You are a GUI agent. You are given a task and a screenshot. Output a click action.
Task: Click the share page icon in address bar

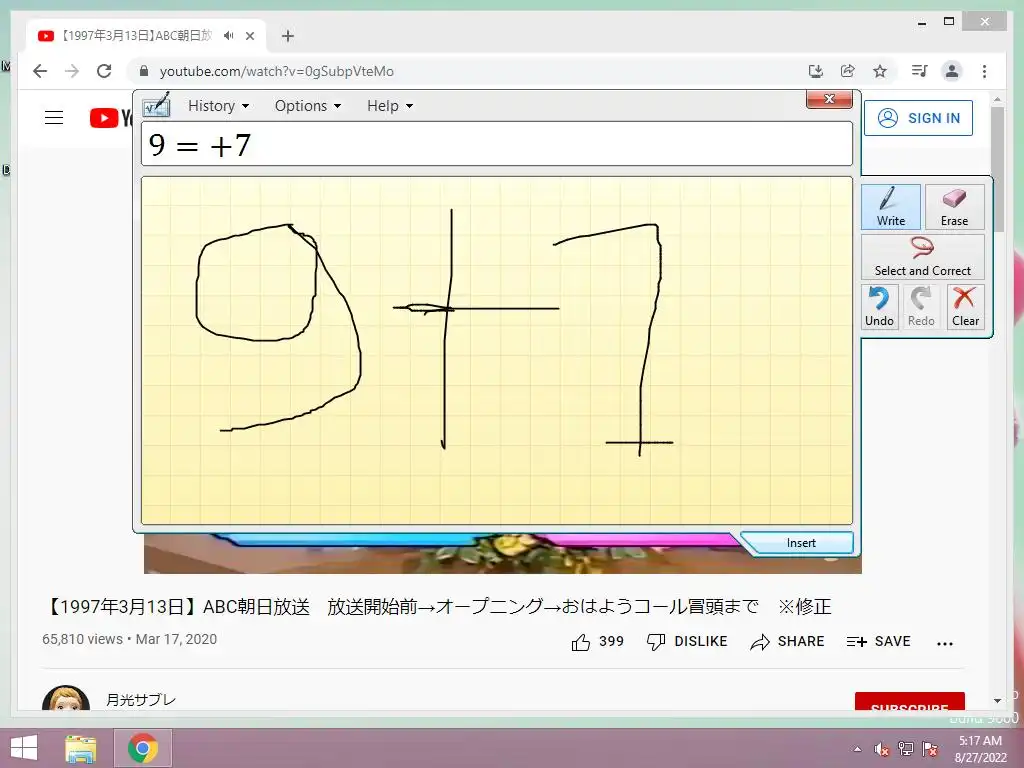click(848, 71)
